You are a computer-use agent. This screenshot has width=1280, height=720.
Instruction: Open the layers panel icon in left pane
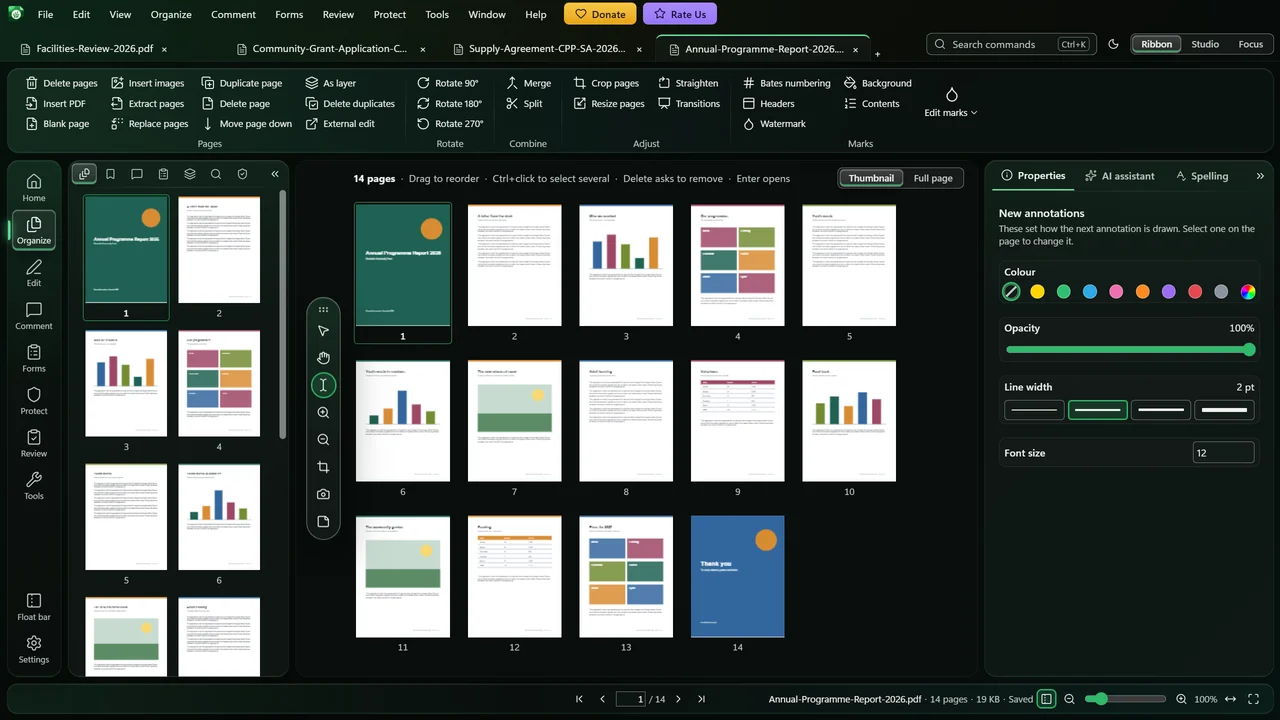point(189,174)
